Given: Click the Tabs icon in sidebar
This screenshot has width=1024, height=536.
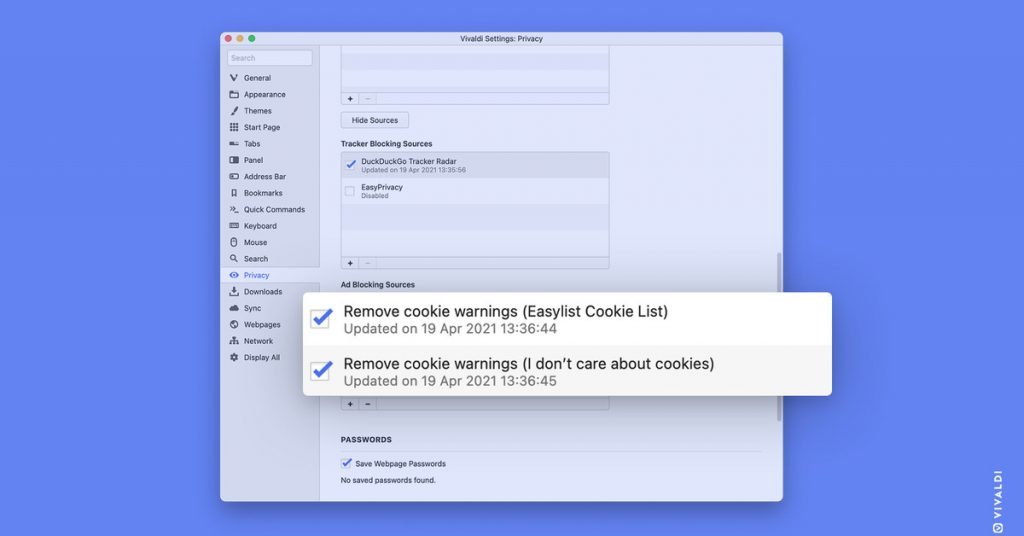Looking at the screenshot, I should tap(234, 144).
